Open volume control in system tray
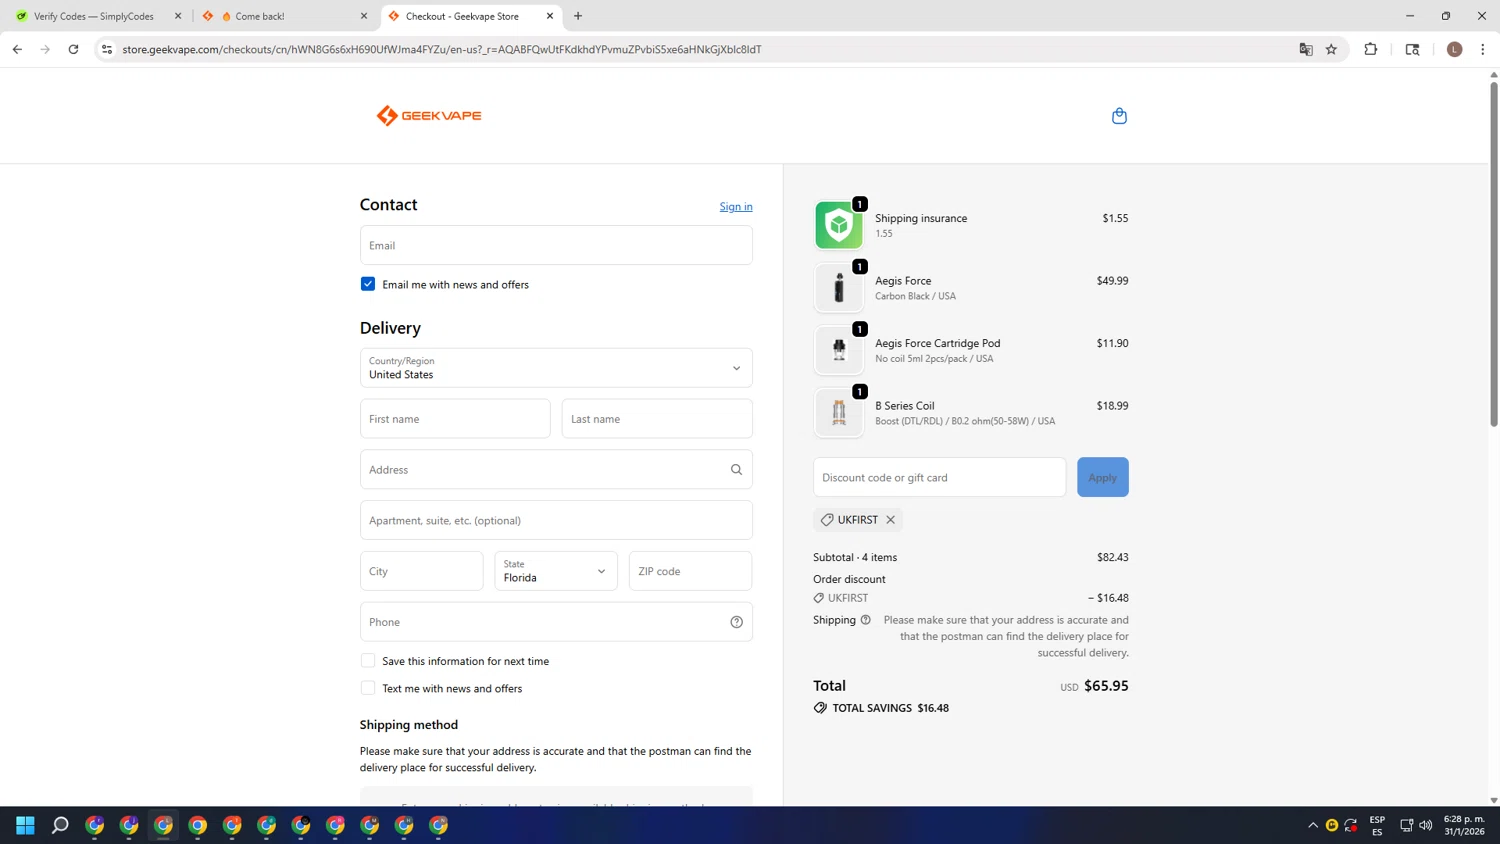The width and height of the screenshot is (1500, 844). point(1425,825)
